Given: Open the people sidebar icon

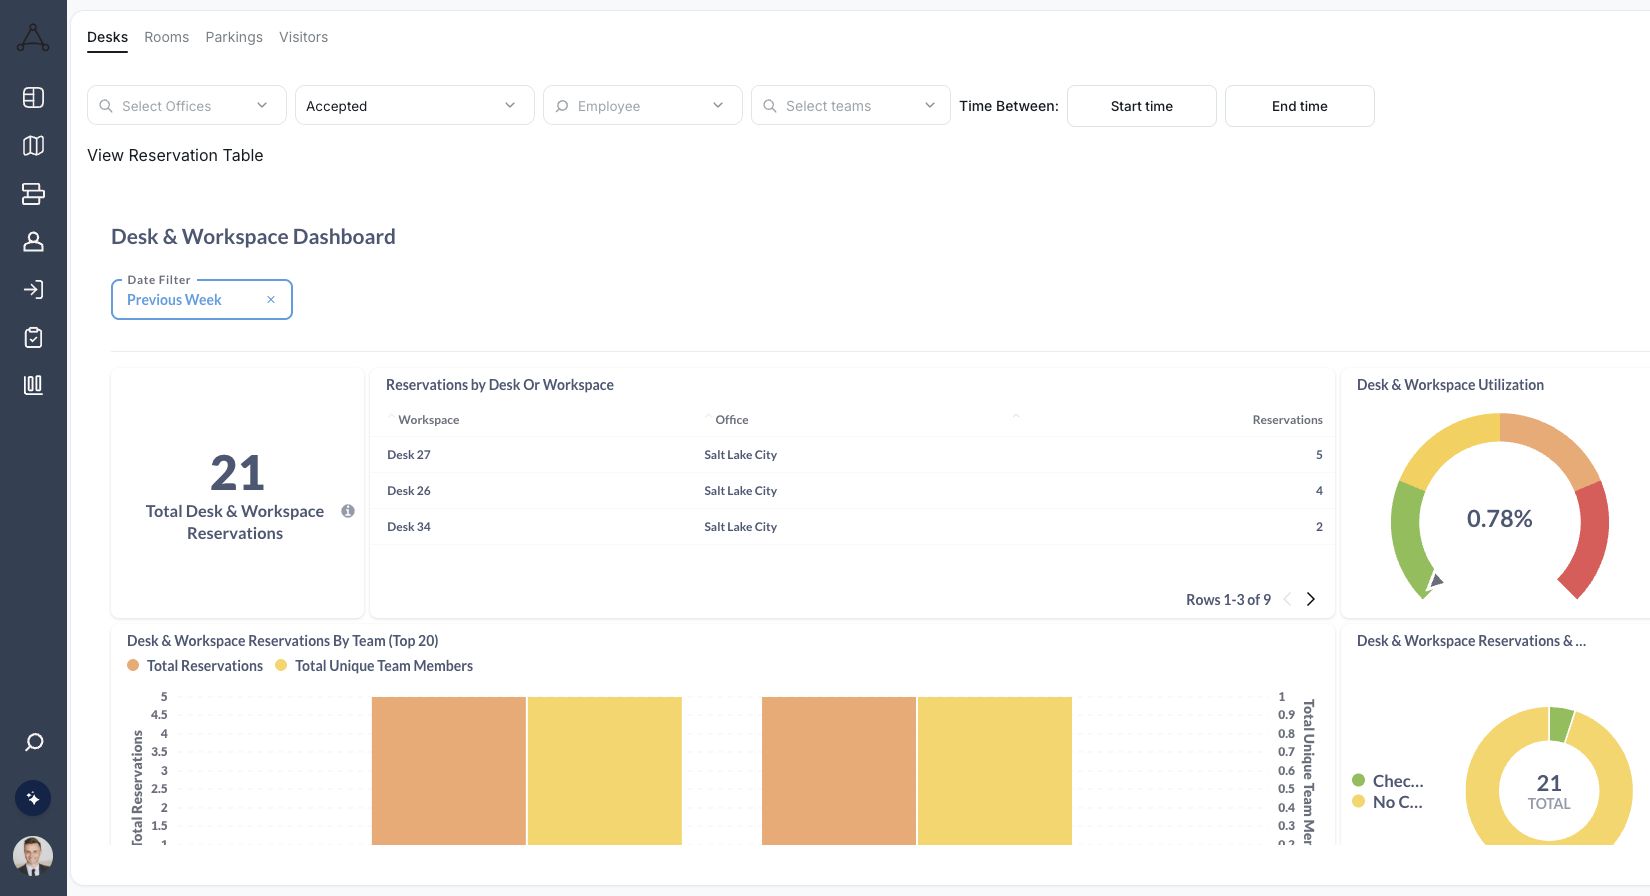Looking at the screenshot, I should [33, 241].
